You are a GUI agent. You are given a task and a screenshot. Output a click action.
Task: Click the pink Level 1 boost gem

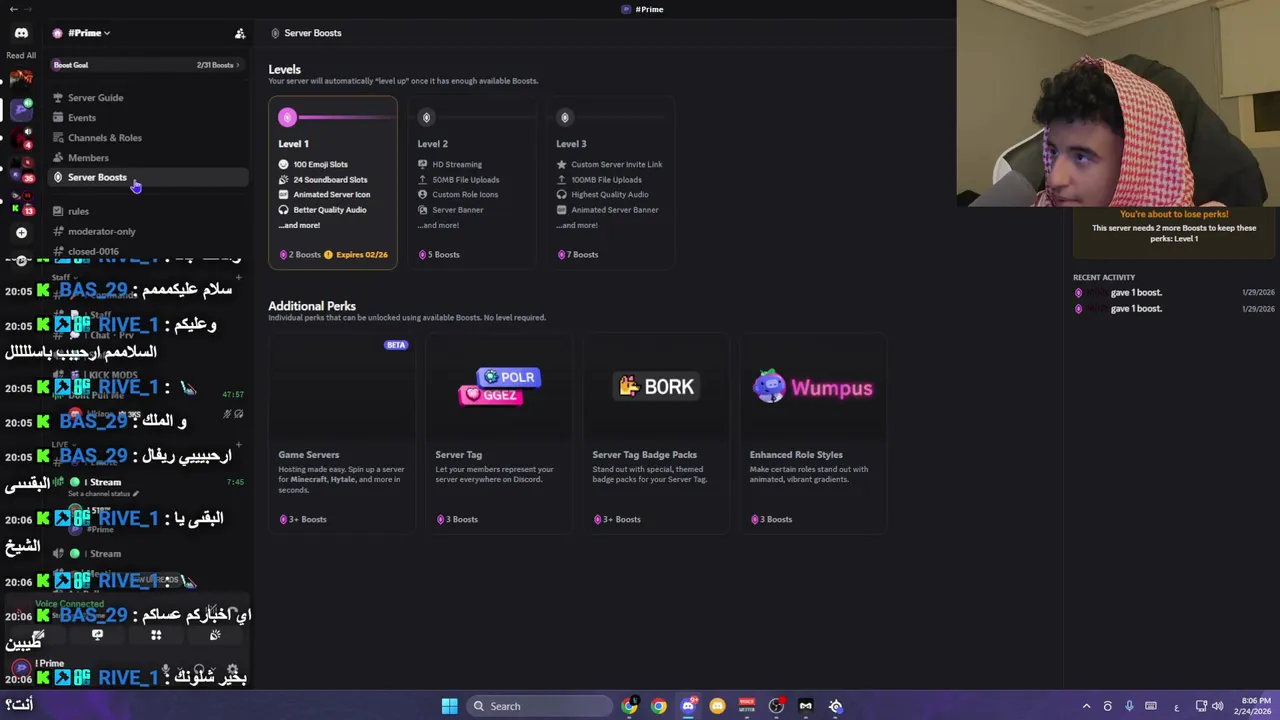click(288, 117)
